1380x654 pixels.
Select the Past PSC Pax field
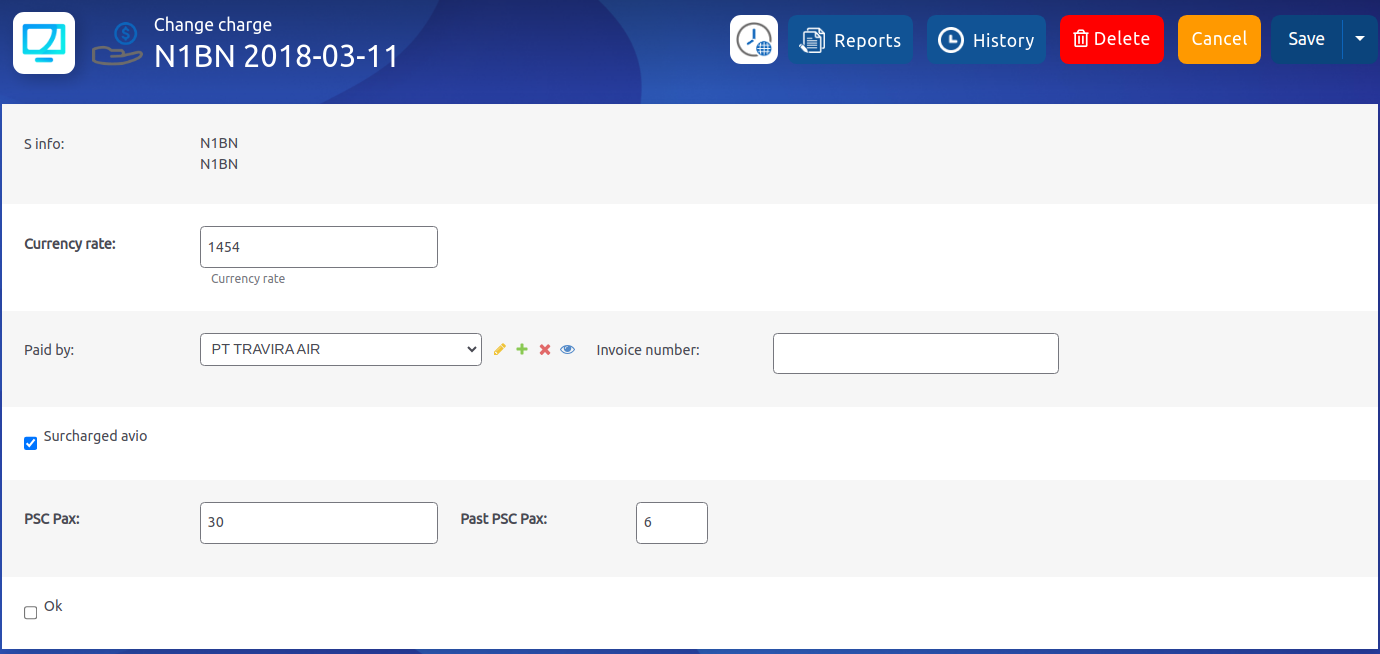pyautogui.click(x=671, y=523)
